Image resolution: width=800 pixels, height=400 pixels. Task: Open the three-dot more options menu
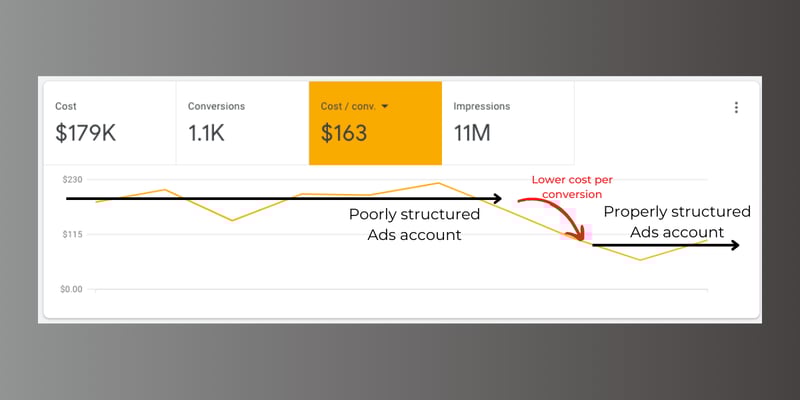point(736,108)
